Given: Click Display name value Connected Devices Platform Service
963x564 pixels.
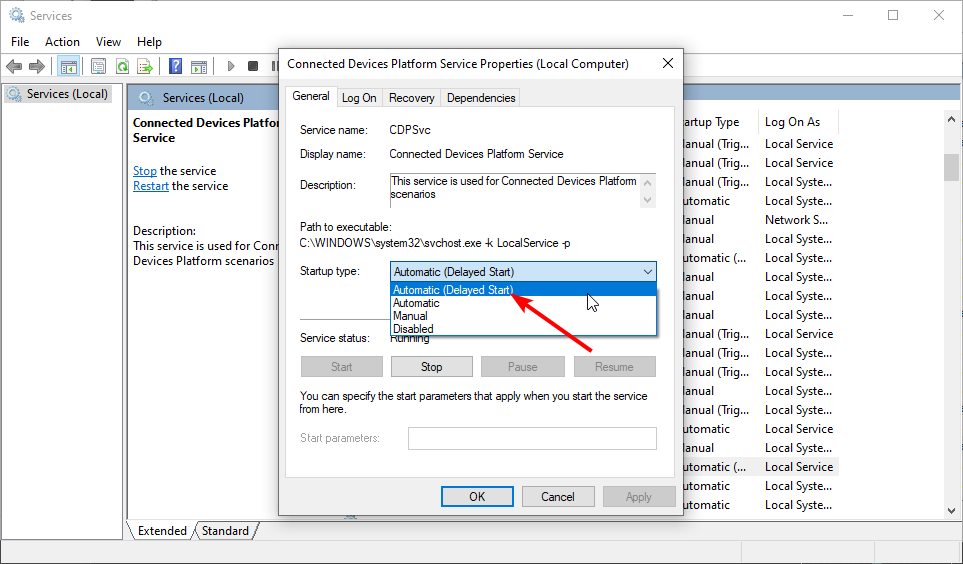Looking at the screenshot, I should pos(476,154).
